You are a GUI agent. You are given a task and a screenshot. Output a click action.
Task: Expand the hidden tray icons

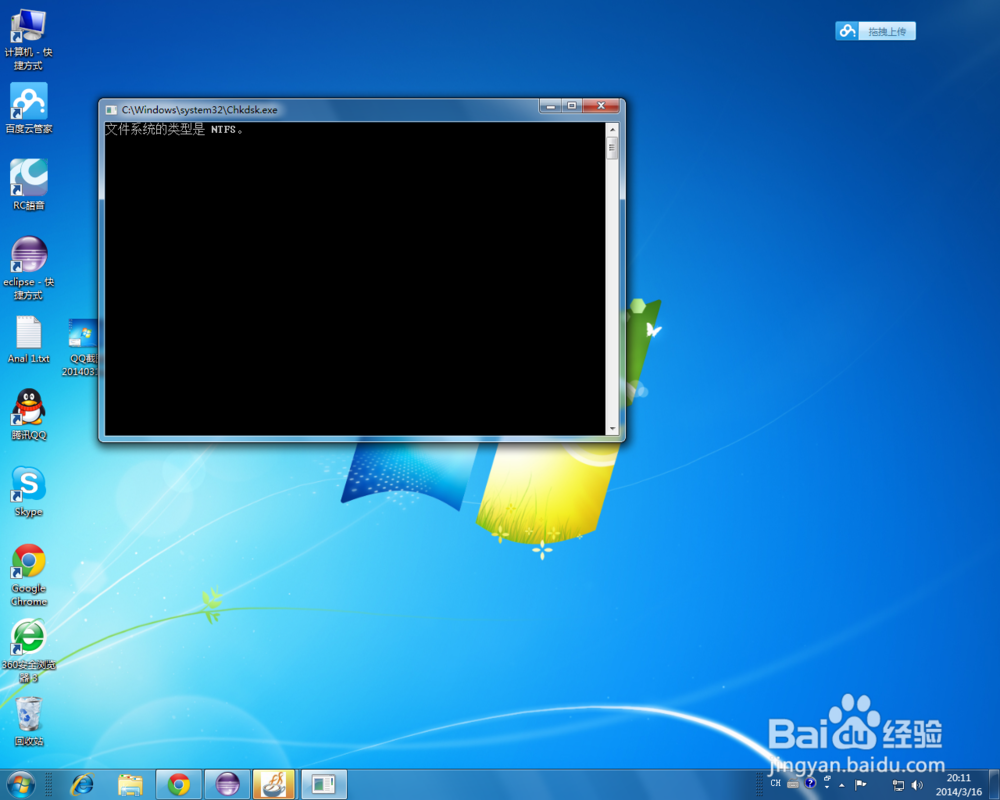click(x=842, y=785)
